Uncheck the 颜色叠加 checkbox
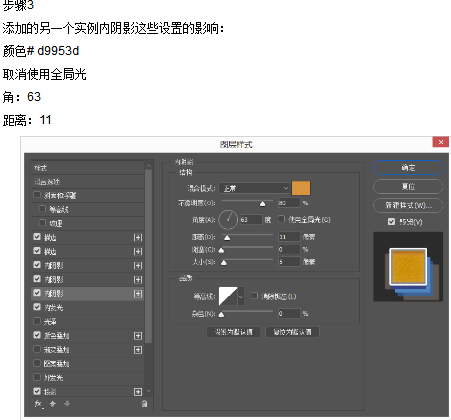451x420 pixels. pyautogui.click(x=37, y=335)
